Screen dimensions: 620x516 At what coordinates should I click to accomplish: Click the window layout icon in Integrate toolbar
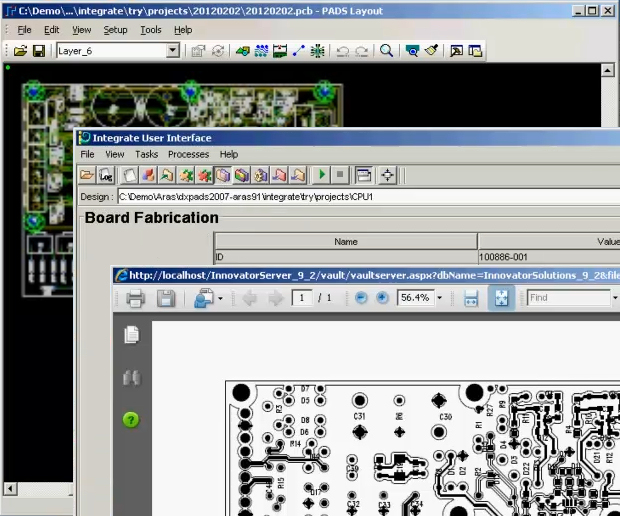pyautogui.click(x=364, y=175)
